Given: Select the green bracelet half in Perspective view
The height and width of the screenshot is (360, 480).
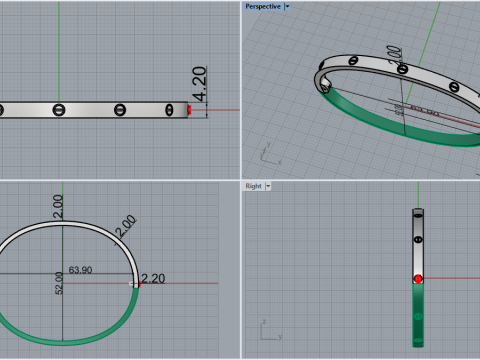Looking at the screenshot, I should (393, 127).
